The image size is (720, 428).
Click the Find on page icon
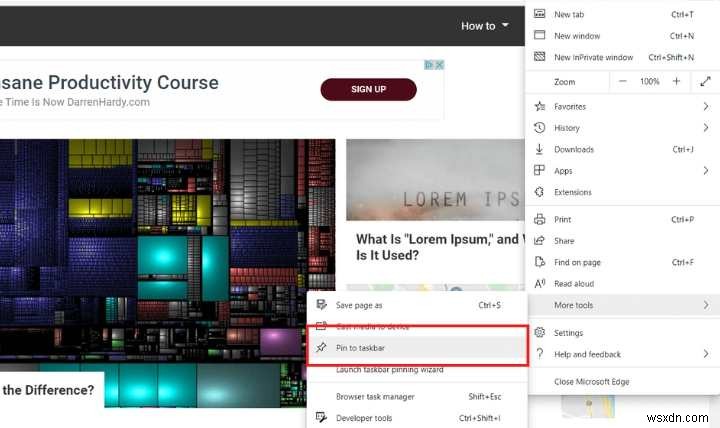point(540,262)
